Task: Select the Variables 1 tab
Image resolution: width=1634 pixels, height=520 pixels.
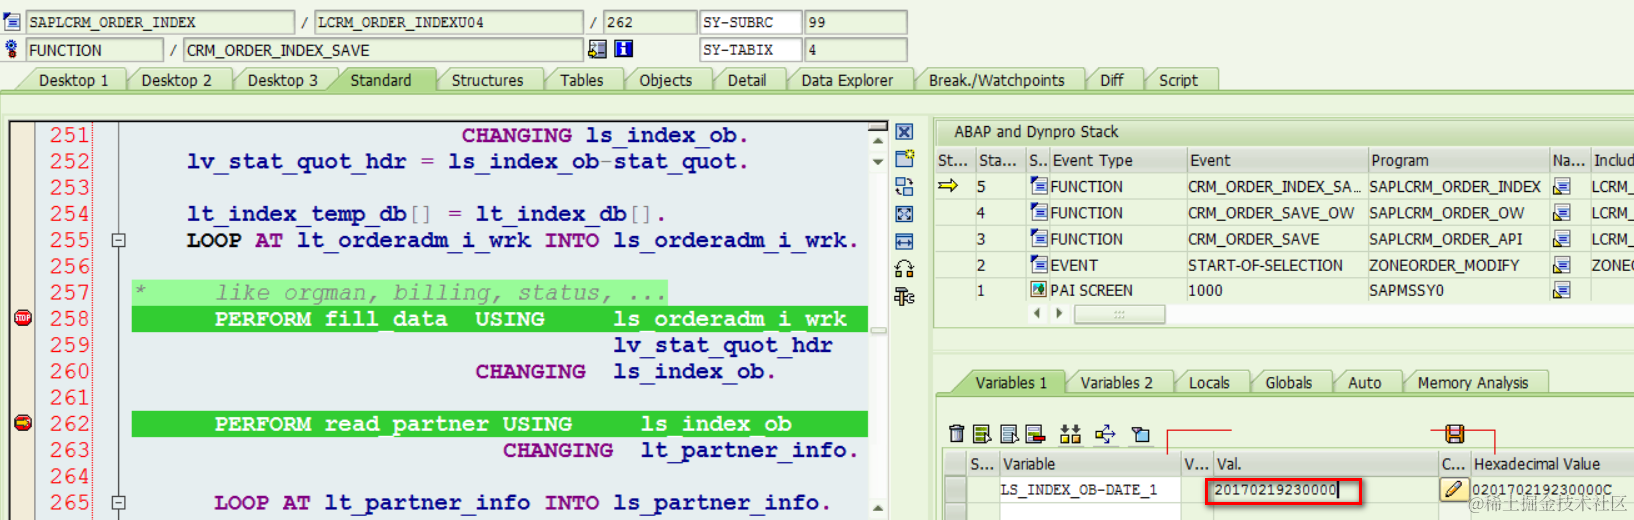Action: tap(1011, 382)
